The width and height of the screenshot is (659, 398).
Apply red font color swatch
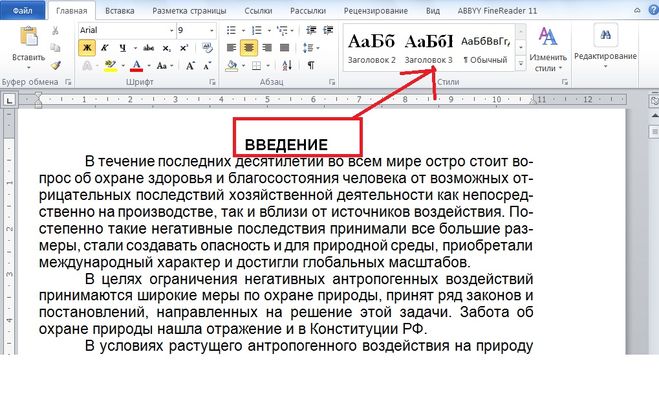[136, 65]
